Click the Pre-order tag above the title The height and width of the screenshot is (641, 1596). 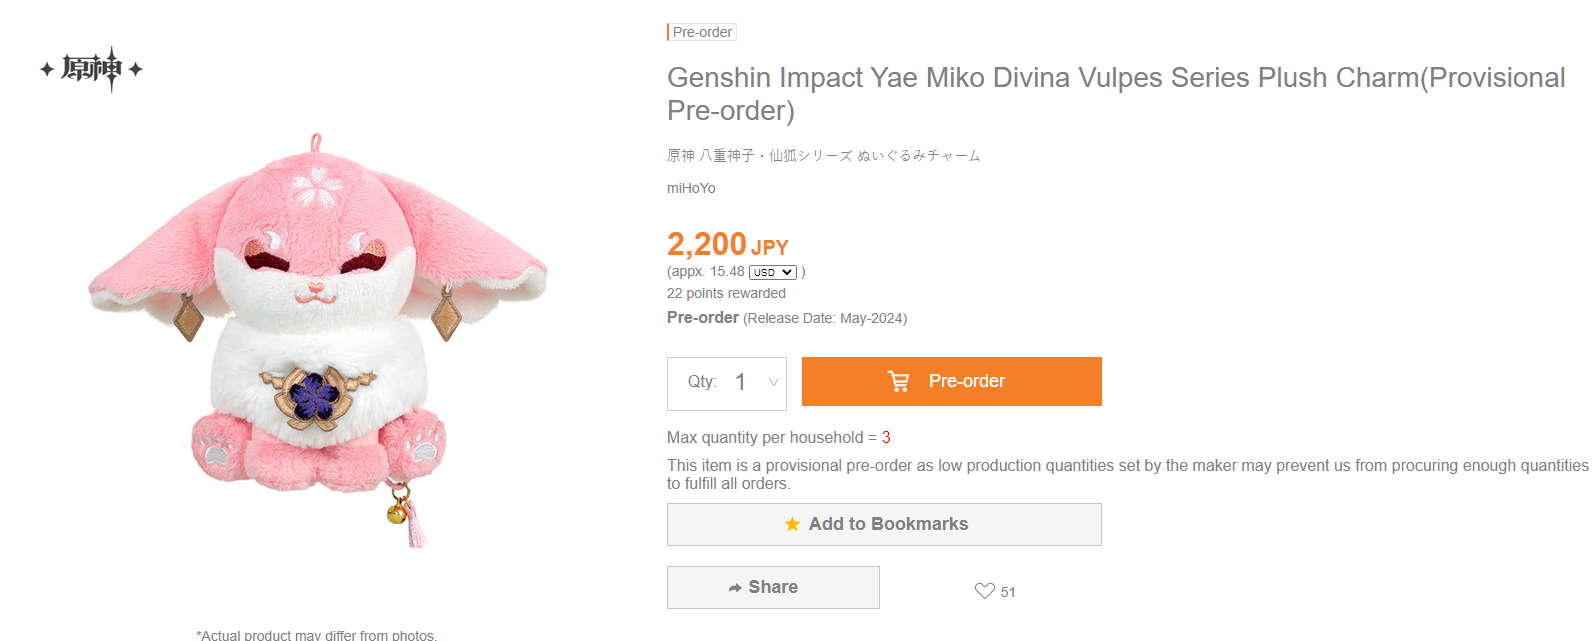[702, 32]
